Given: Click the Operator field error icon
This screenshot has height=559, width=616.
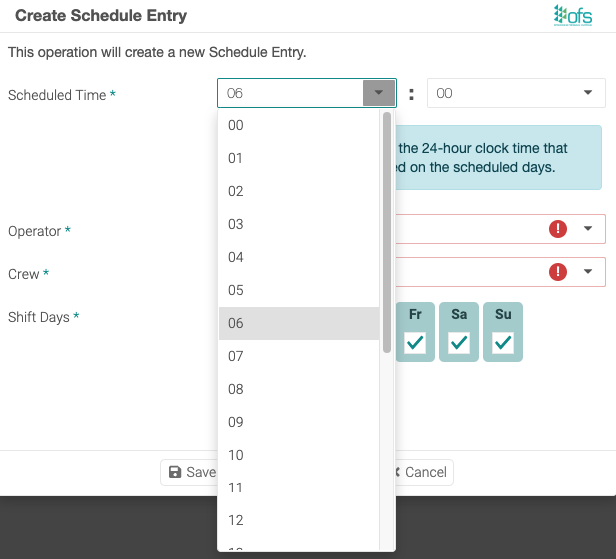Looking at the screenshot, I should tap(558, 229).
